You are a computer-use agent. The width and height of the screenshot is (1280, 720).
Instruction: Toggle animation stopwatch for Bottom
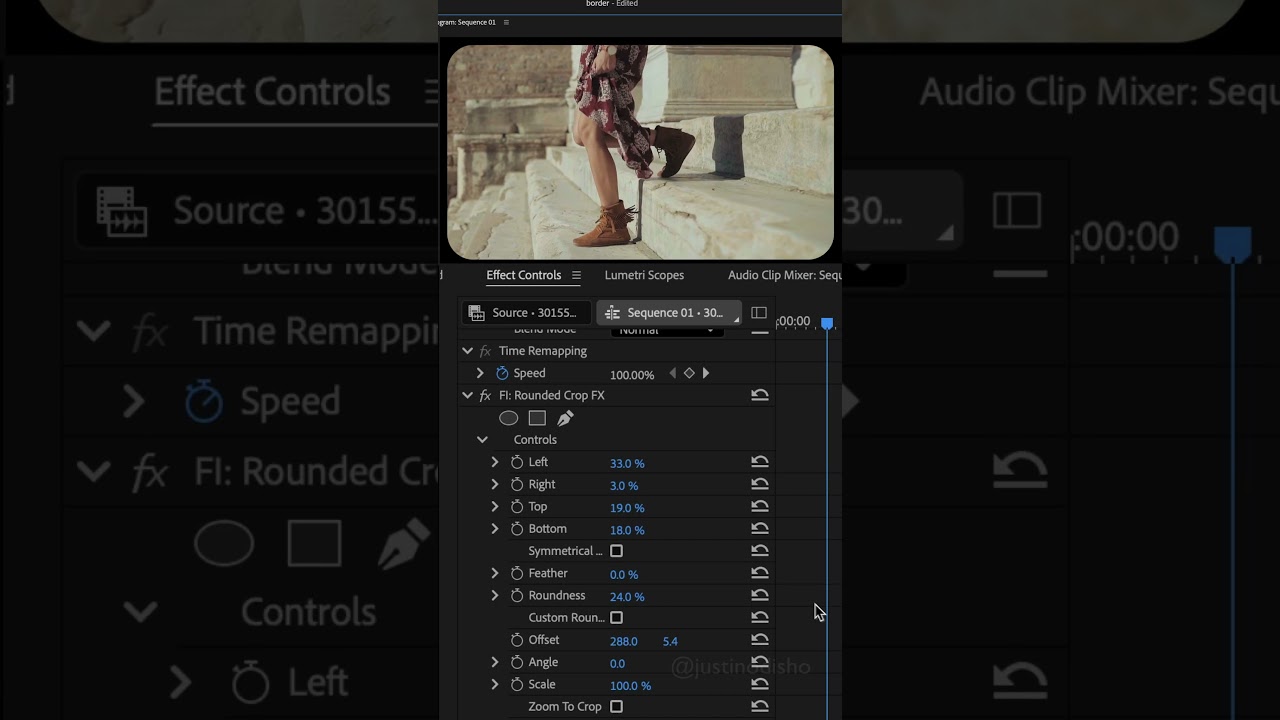tap(517, 529)
